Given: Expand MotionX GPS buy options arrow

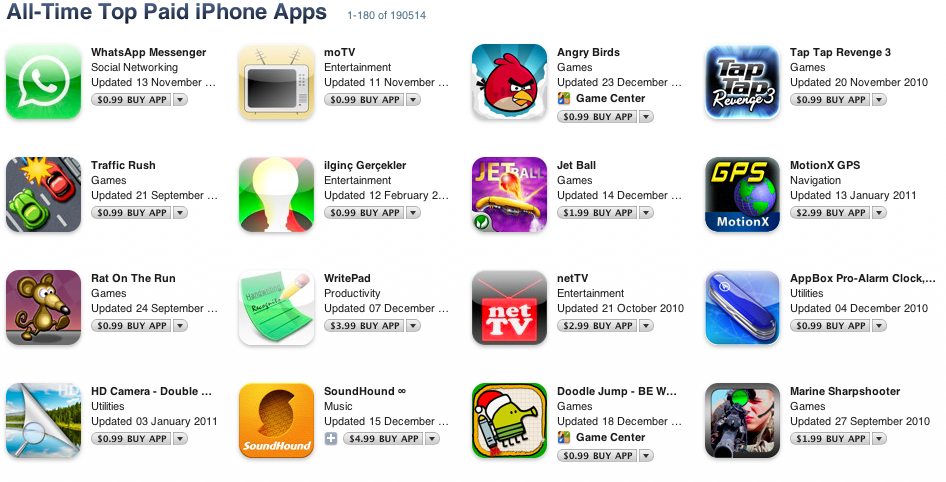Looking at the screenshot, I should coord(879,212).
